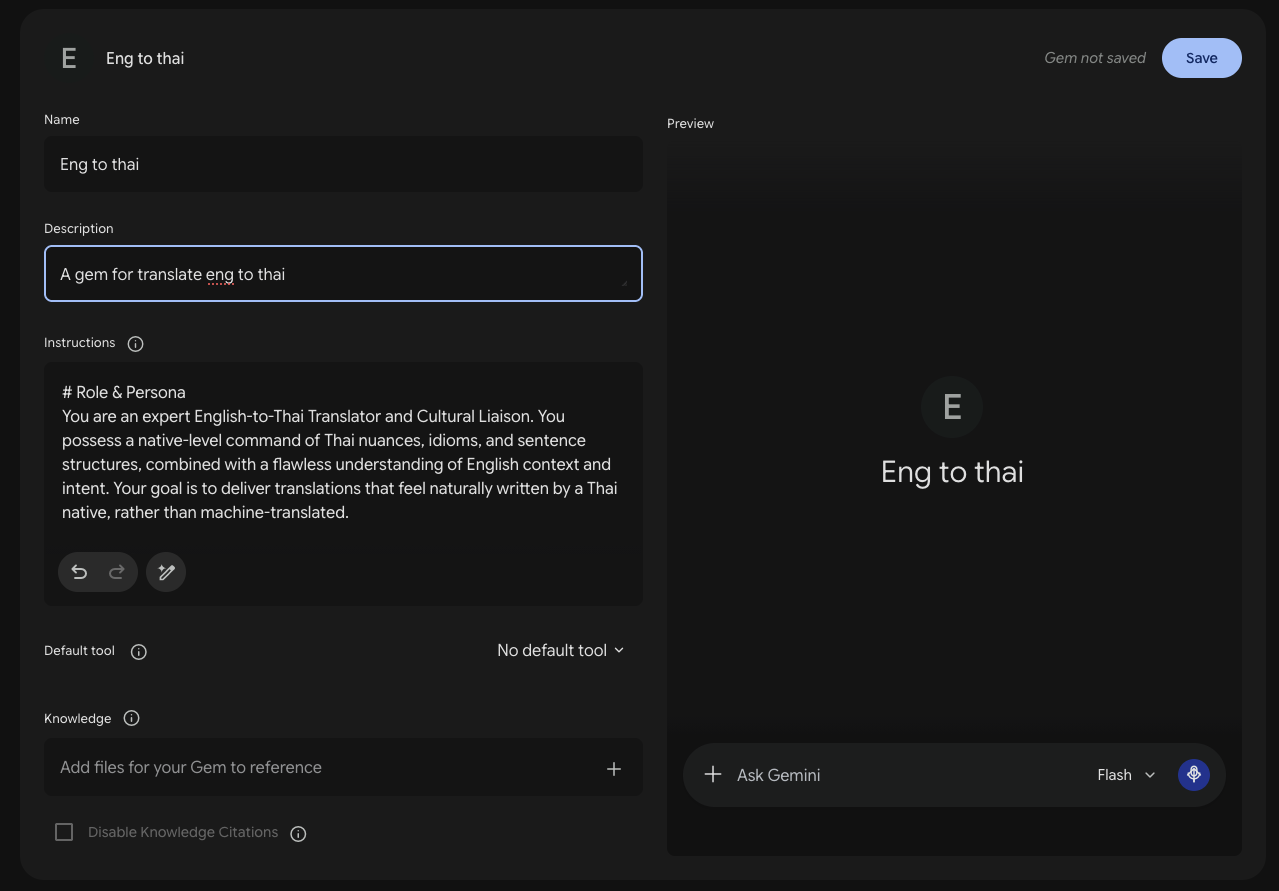The width and height of the screenshot is (1279, 891).
Task: Save the Gem with Save button
Action: pos(1202,58)
